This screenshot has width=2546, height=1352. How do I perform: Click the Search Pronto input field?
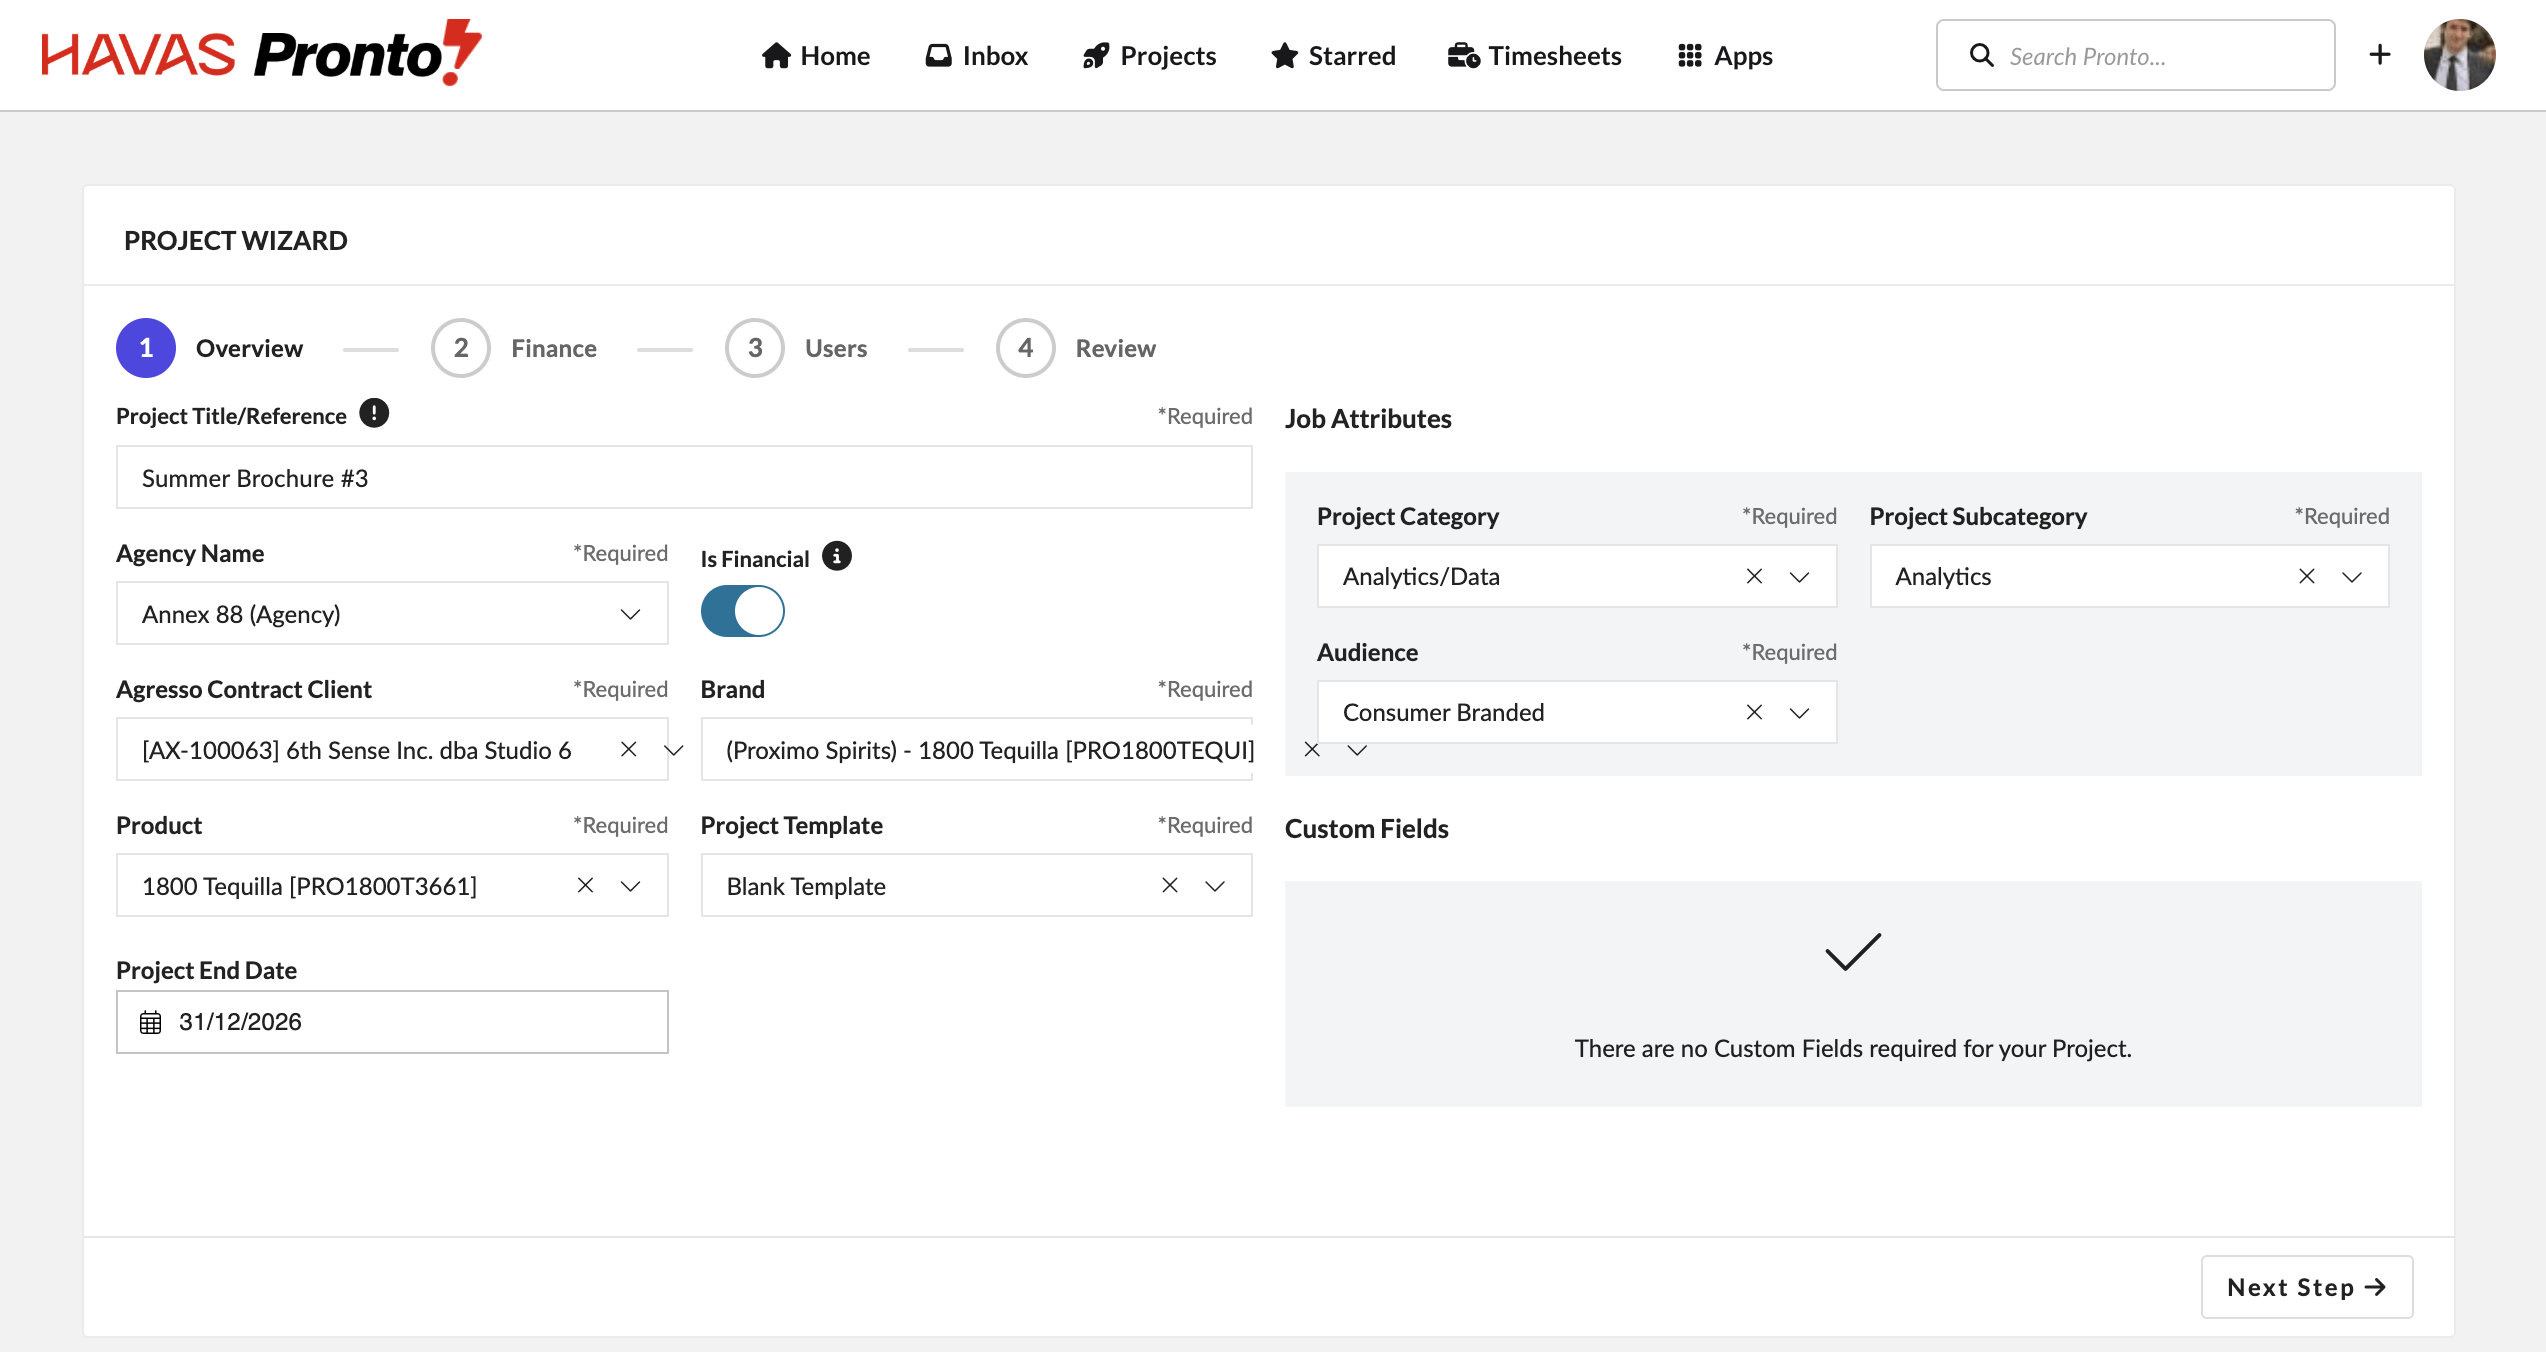[2135, 56]
